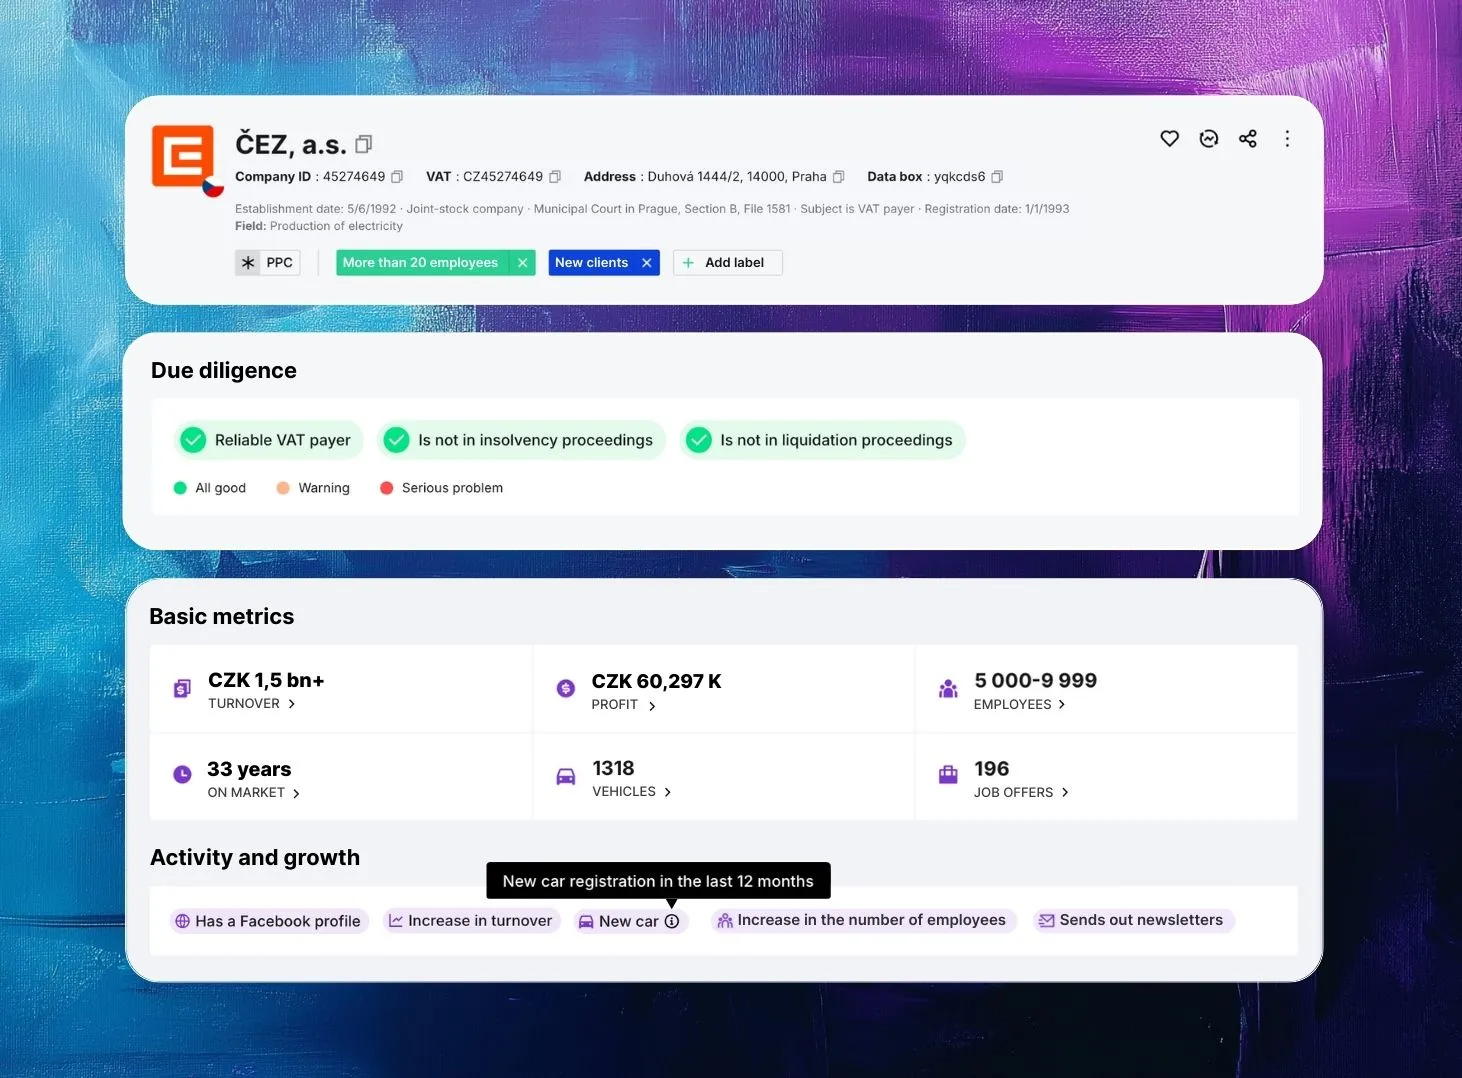The width and height of the screenshot is (1462, 1078).
Task: Click the CZK 1,5 bn+ value
Action: (266, 681)
